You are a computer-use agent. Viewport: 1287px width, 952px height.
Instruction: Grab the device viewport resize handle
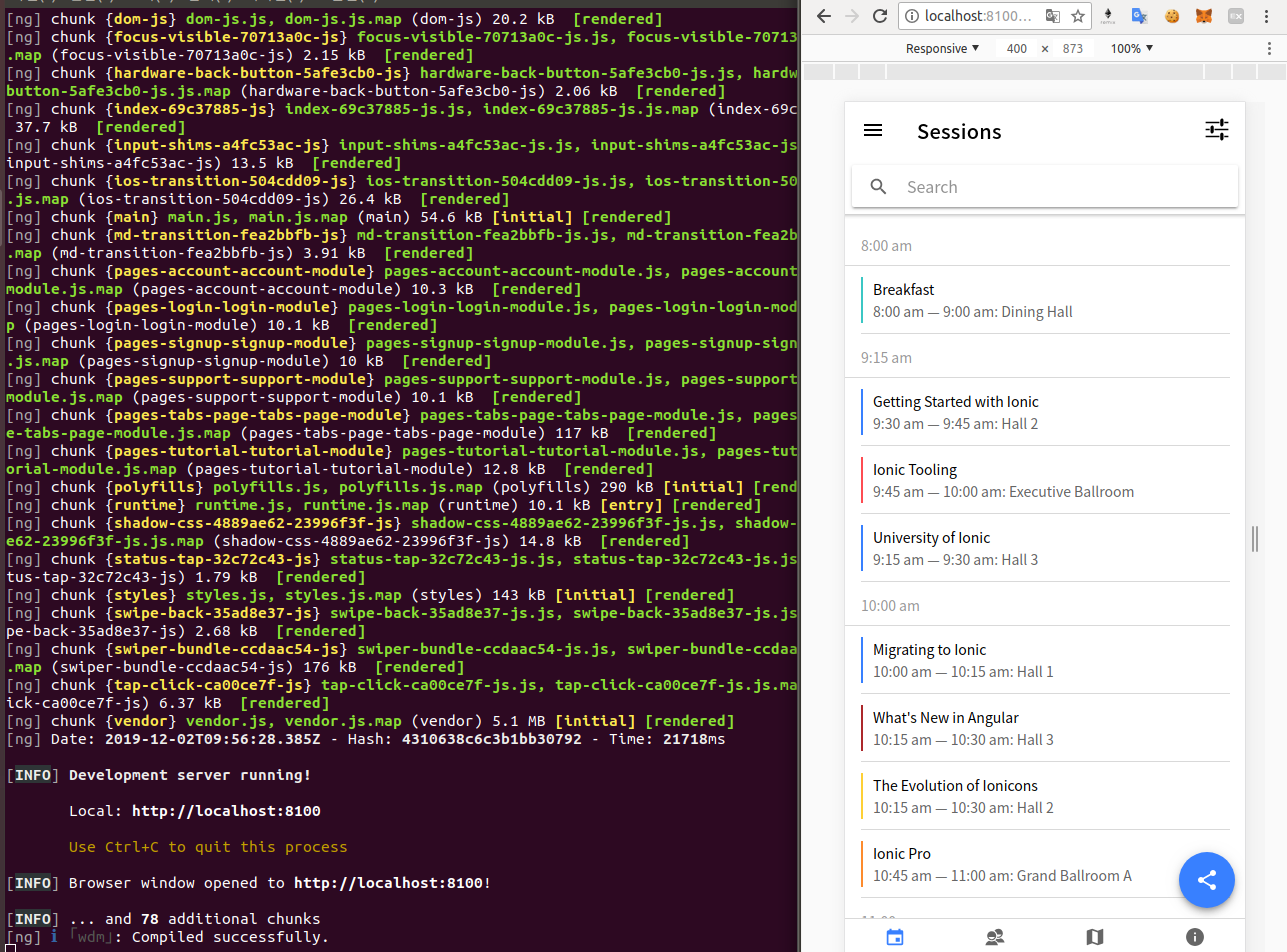point(1255,538)
